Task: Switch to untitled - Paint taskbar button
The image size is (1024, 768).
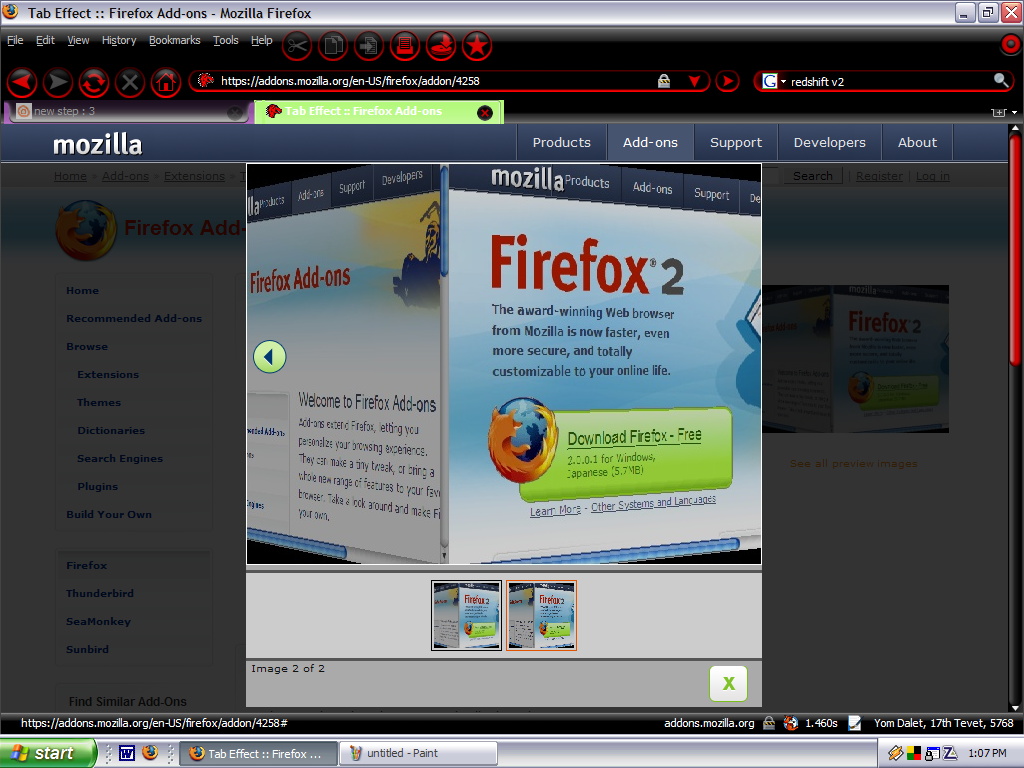Action: pyautogui.click(x=418, y=753)
